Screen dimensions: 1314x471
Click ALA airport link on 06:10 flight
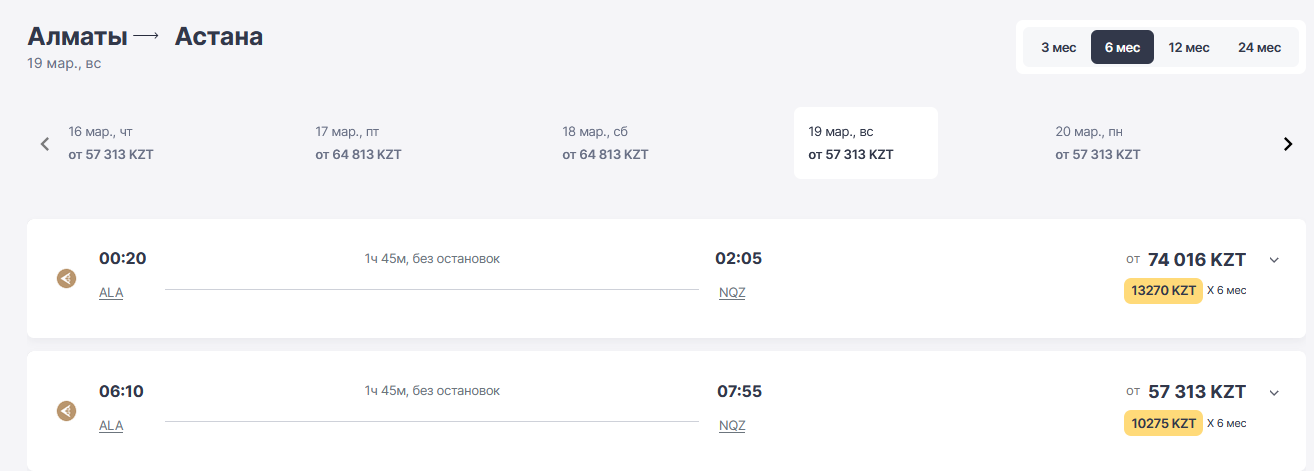click(x=111, y=425)
